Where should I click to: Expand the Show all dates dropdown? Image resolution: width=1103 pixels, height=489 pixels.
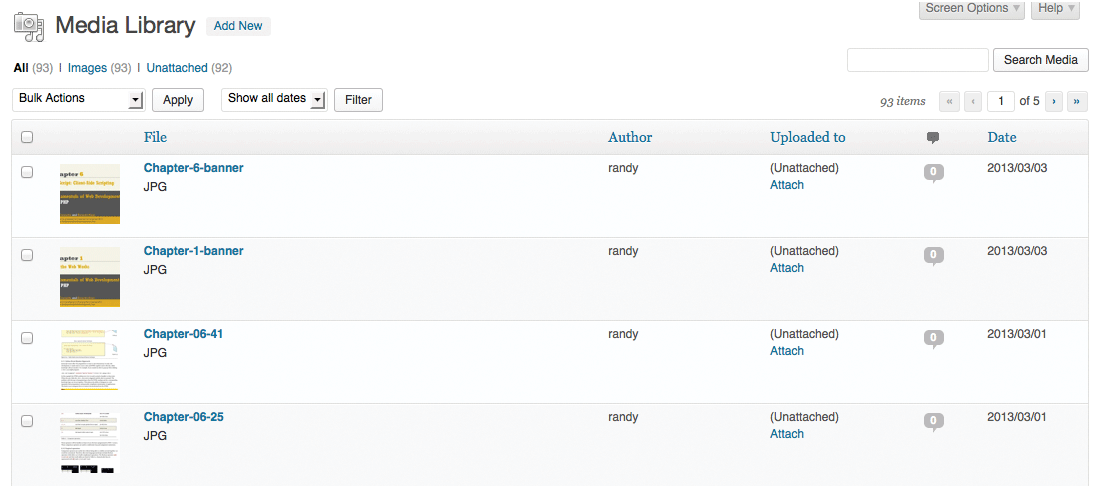pyautogui.click(x=274, y=99)
